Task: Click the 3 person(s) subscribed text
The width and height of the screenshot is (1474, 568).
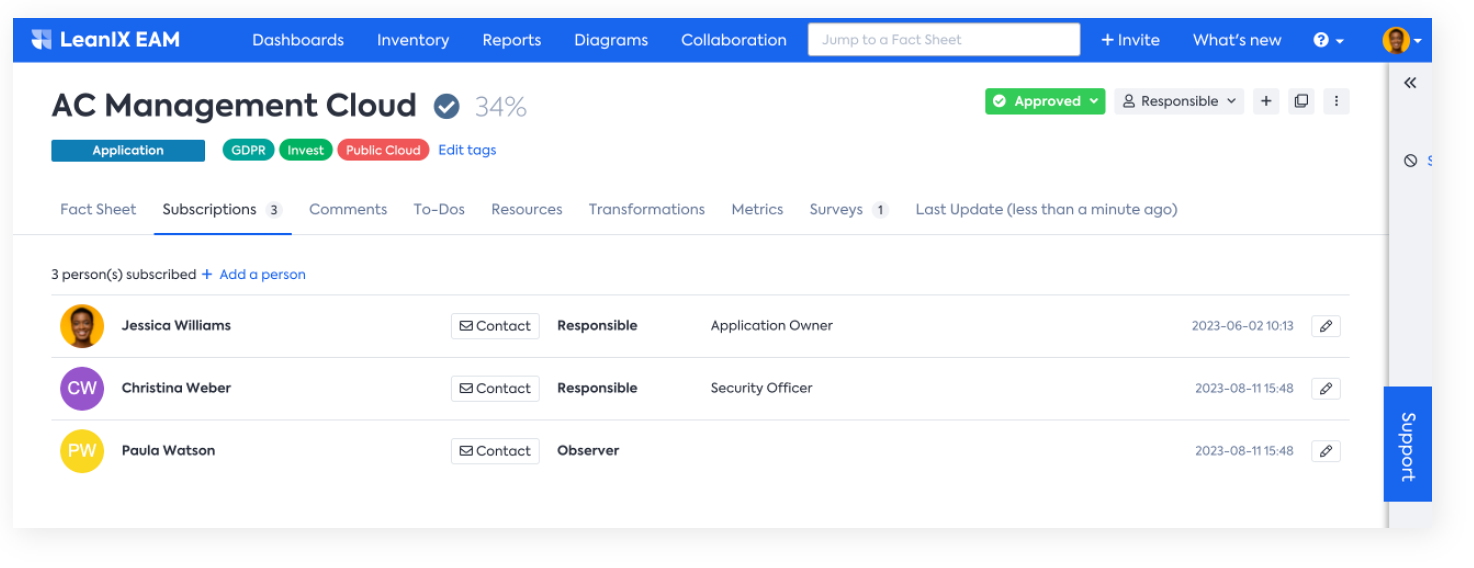Action: (x=123, y=274)
